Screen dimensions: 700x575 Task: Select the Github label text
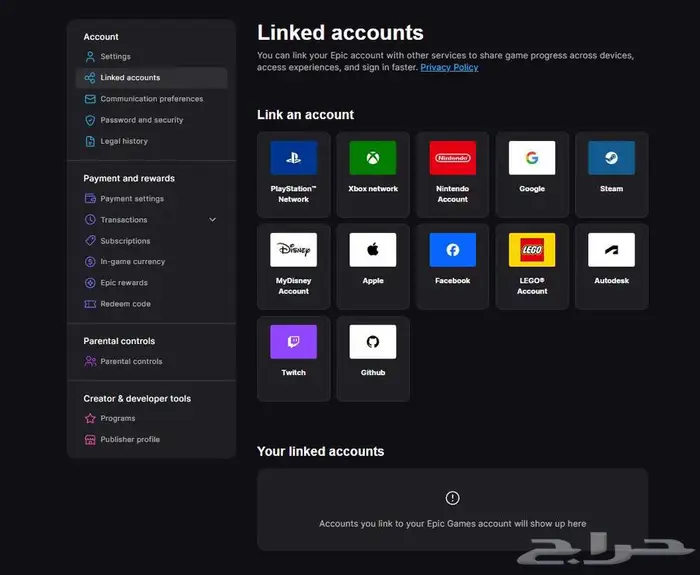coord(373,373)
